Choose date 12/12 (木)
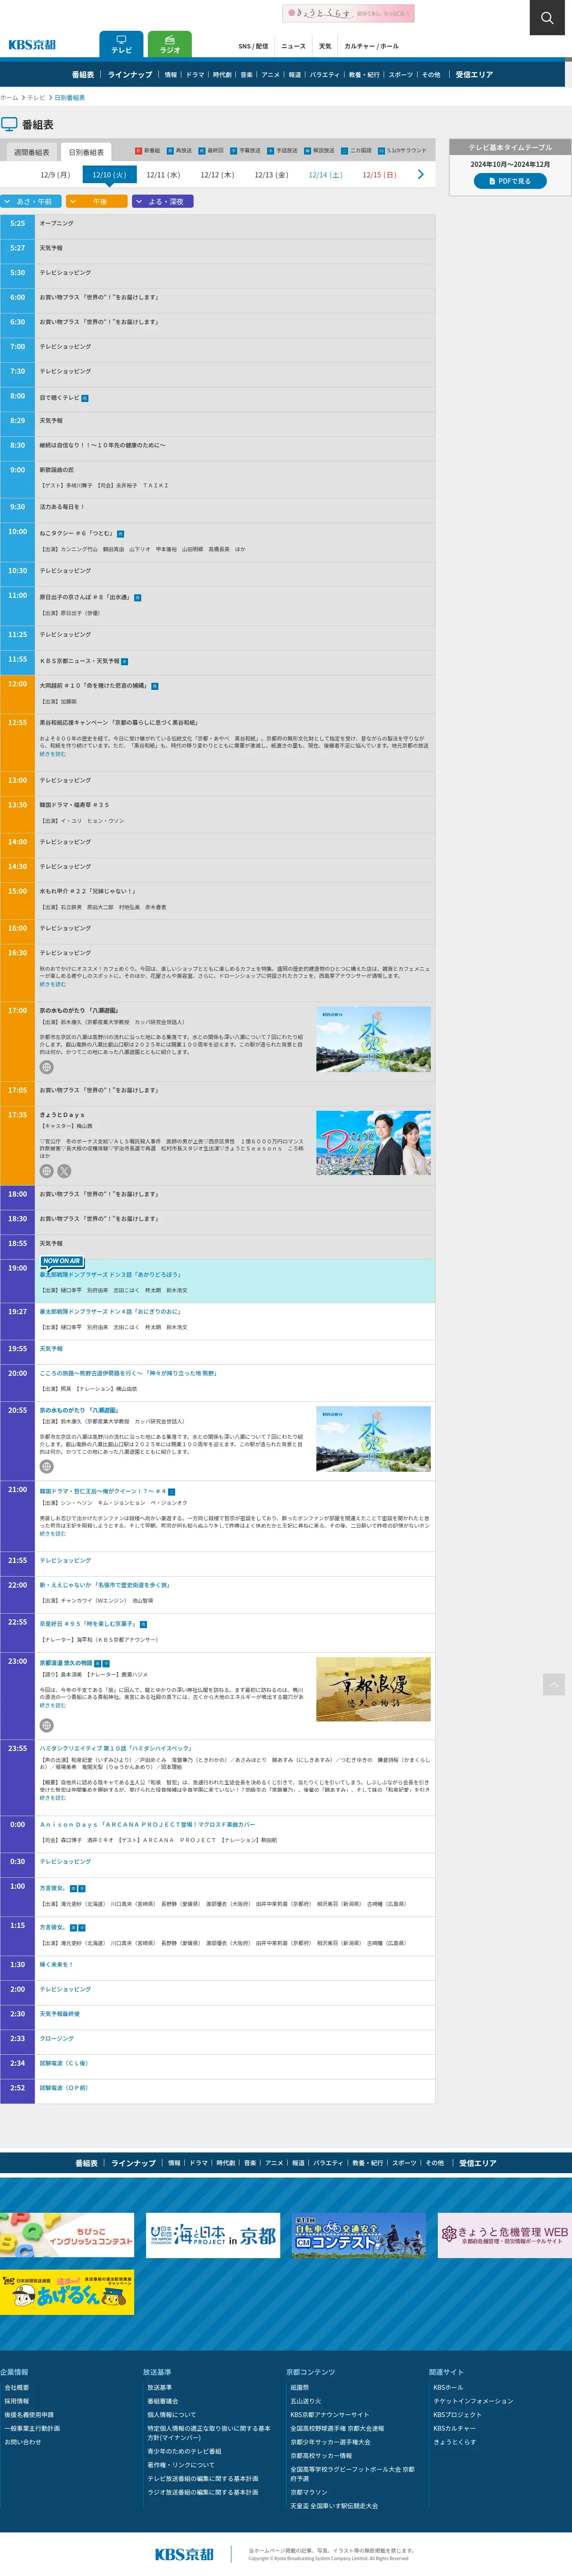This screenshot has width=572, height=2576. pos(217,175)
